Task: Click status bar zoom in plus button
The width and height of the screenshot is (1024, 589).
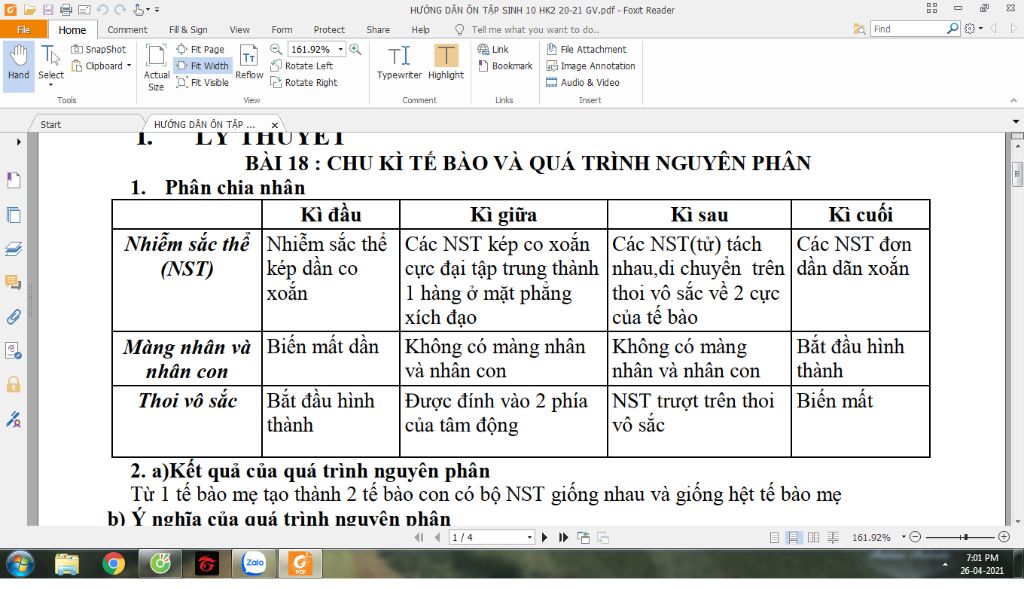Action: pos(1004,537)
